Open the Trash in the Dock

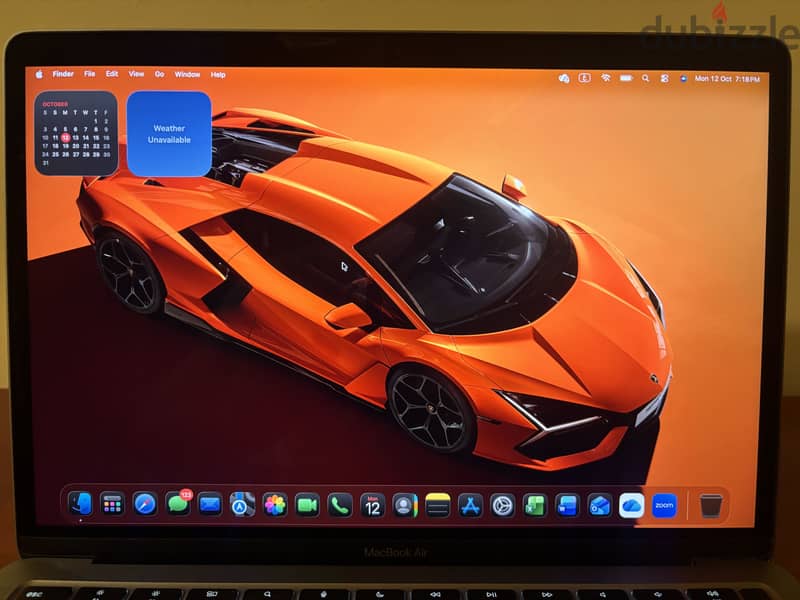coord(711,506)
